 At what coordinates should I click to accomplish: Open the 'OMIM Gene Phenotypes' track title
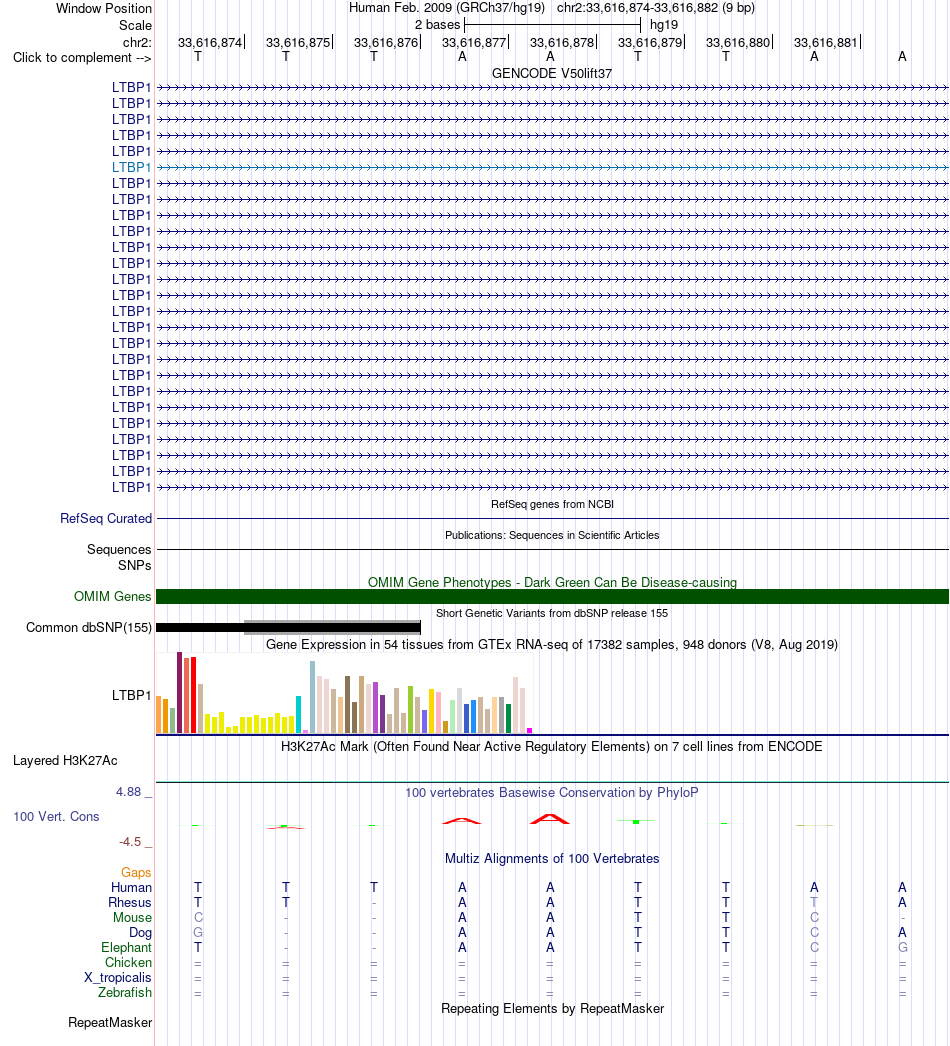click(x=552, y=582)
